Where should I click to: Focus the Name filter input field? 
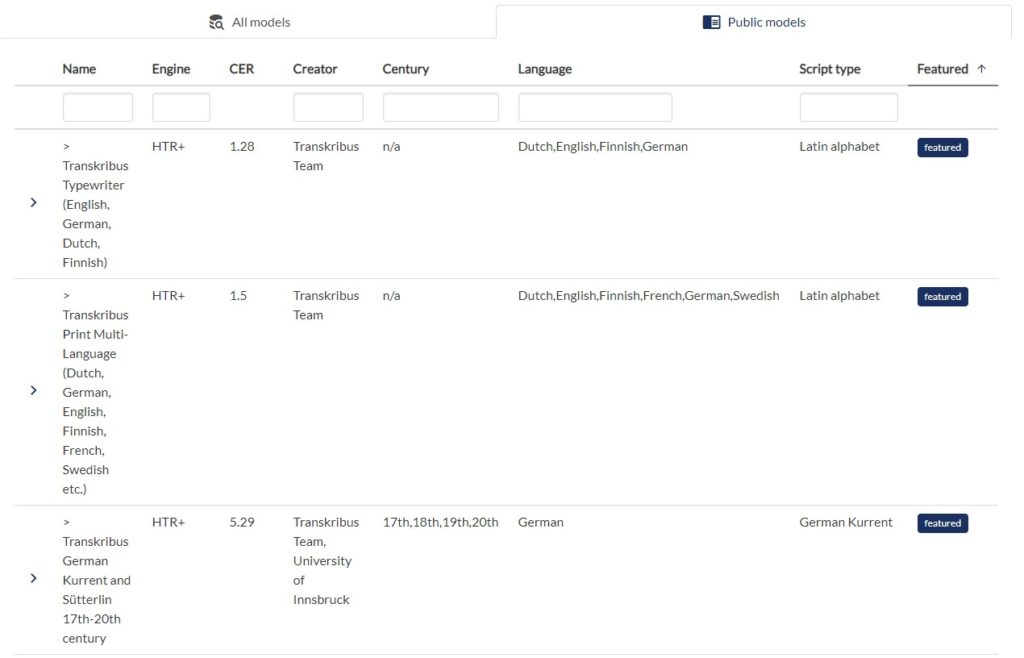[98, 107]
